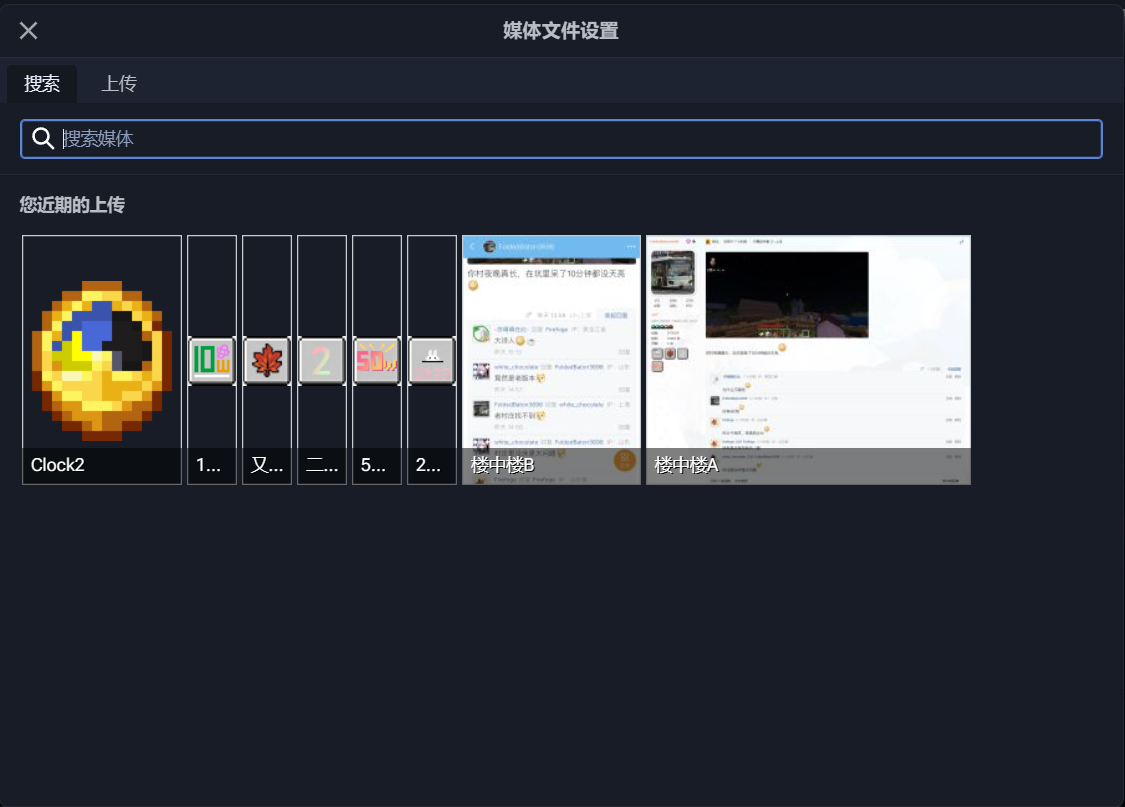The width and height of the screenshot is (1125, 807).
Task: Click the 楼中楼B caption text
Action: [x=502, y=465]
